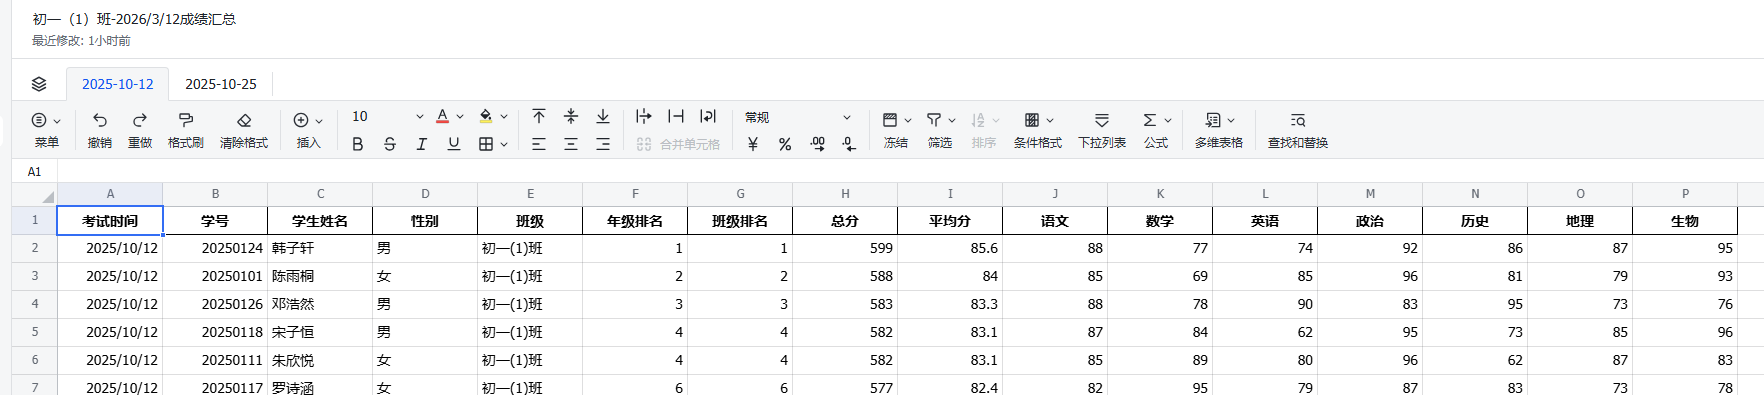
Task: Select the 生物 header cell
Action: tap(1685, 221)
